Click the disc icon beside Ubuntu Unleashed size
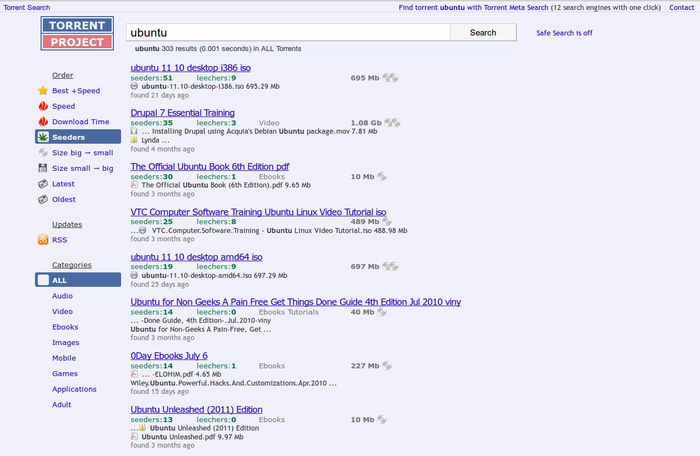Screen dimensions: 700x456 pos(382,419)
